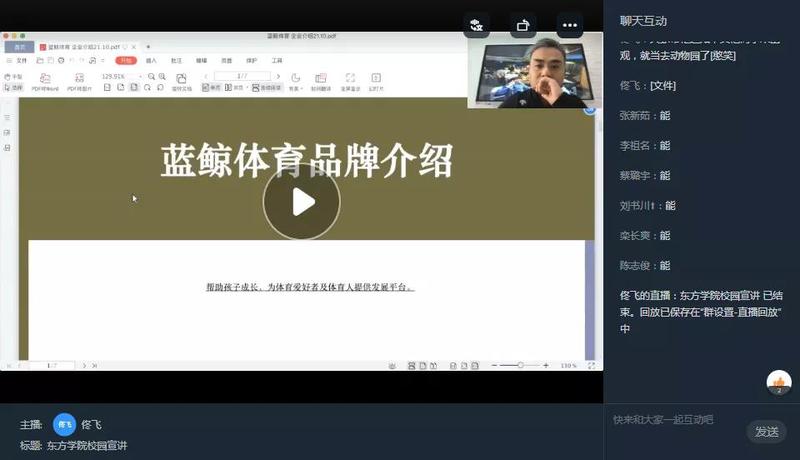Click the zoom out magnifier icon
The image size is (800, 460).
(151, 76)
